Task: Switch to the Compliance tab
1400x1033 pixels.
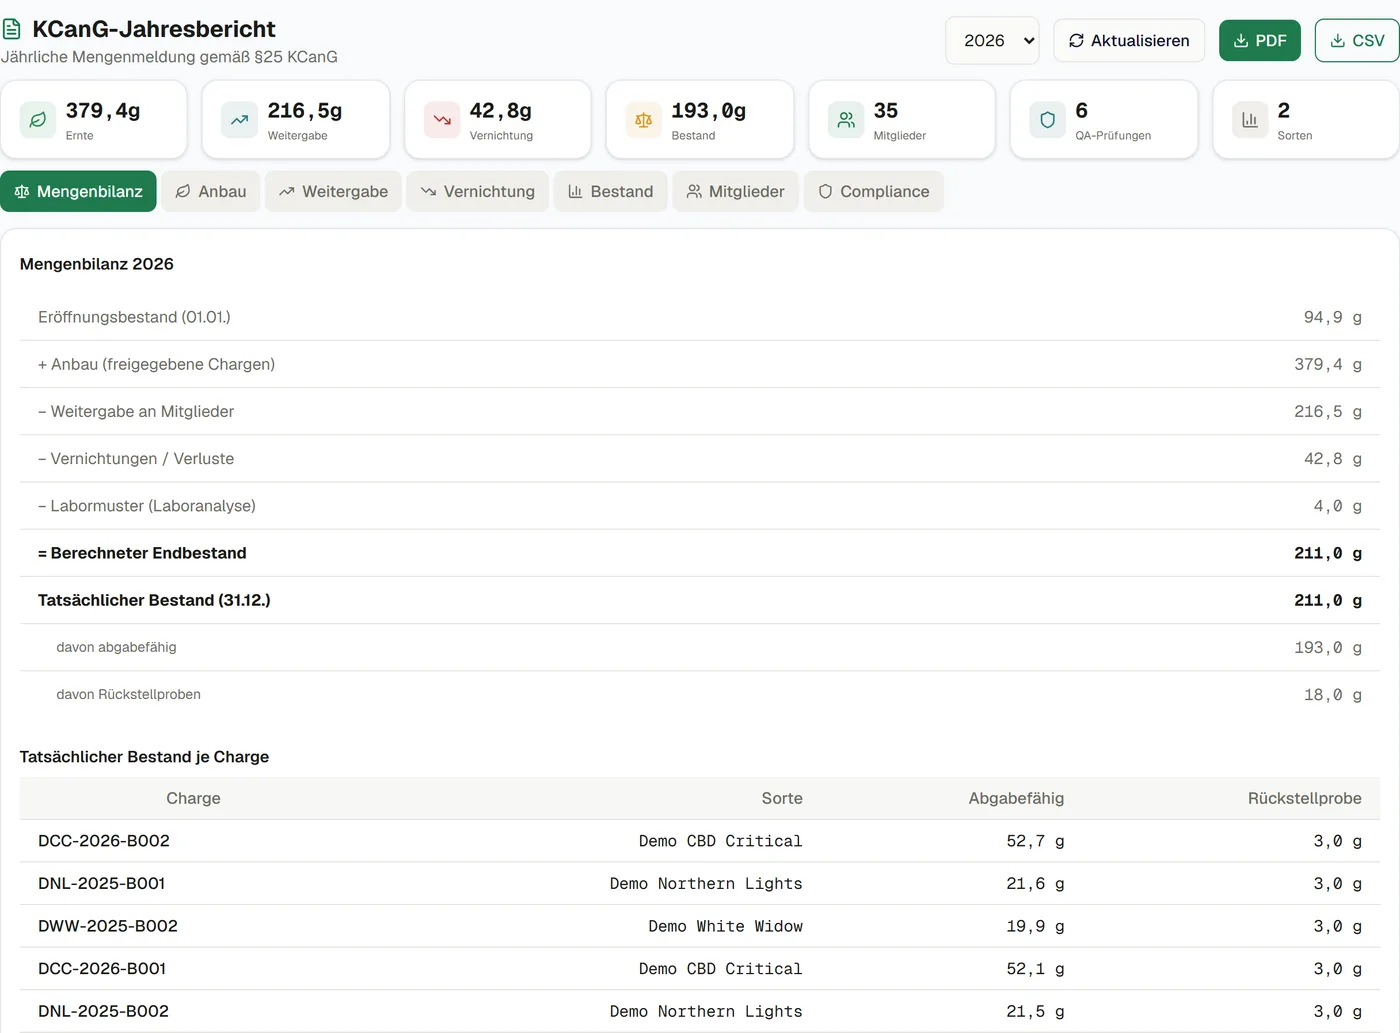Action: click(874, 191)
